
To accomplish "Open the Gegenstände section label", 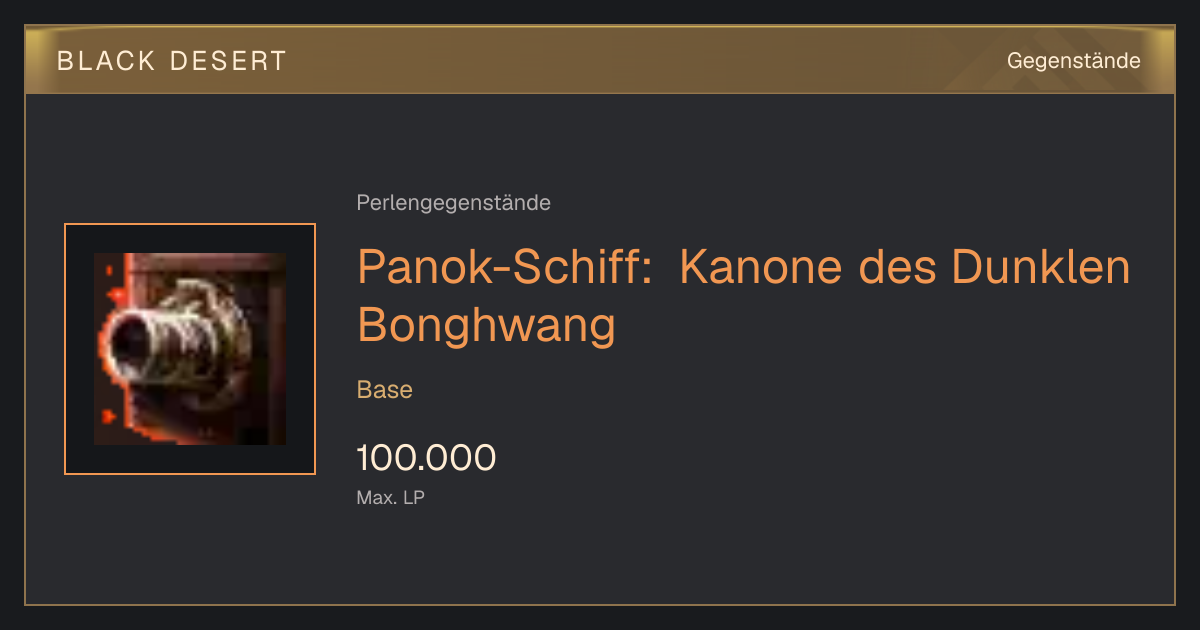I will (x=1074, y=61).
